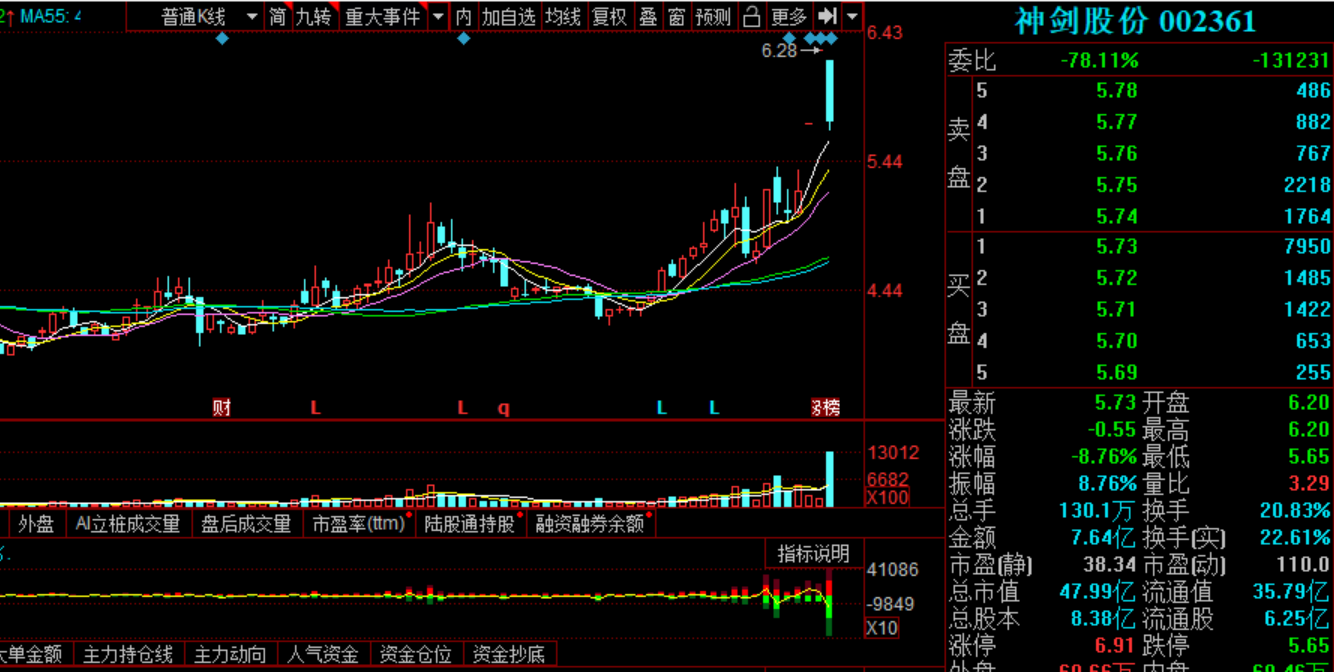
Task: Toggle the 窗 window button
Action: (x=677, y=16)
